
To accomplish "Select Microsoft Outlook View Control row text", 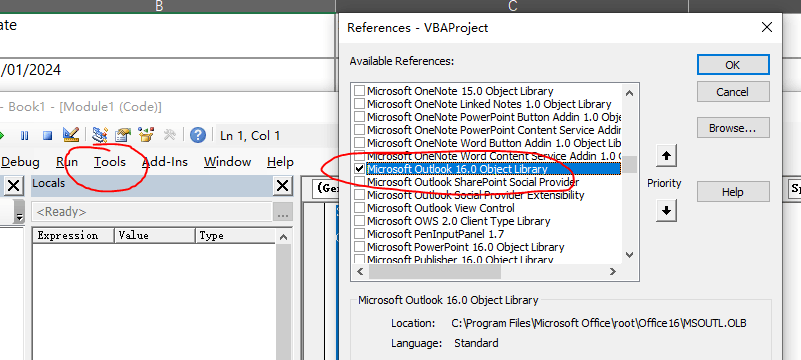I will click(440, 208).
